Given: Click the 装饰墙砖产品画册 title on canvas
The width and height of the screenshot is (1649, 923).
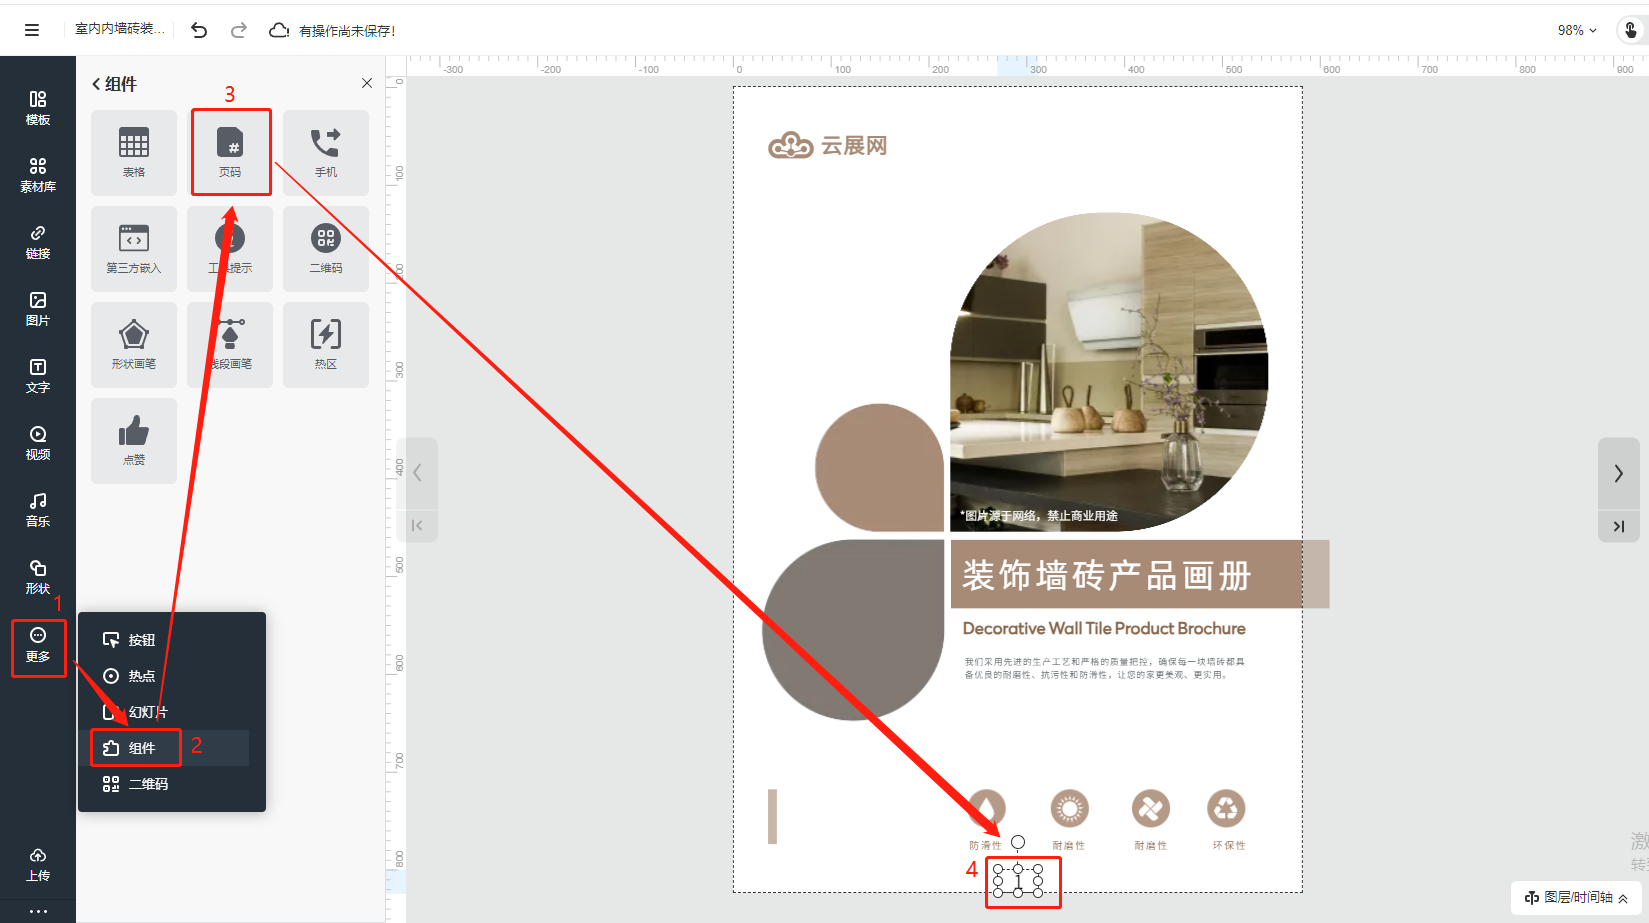Looking at the screenshot, I should 1106,576.
